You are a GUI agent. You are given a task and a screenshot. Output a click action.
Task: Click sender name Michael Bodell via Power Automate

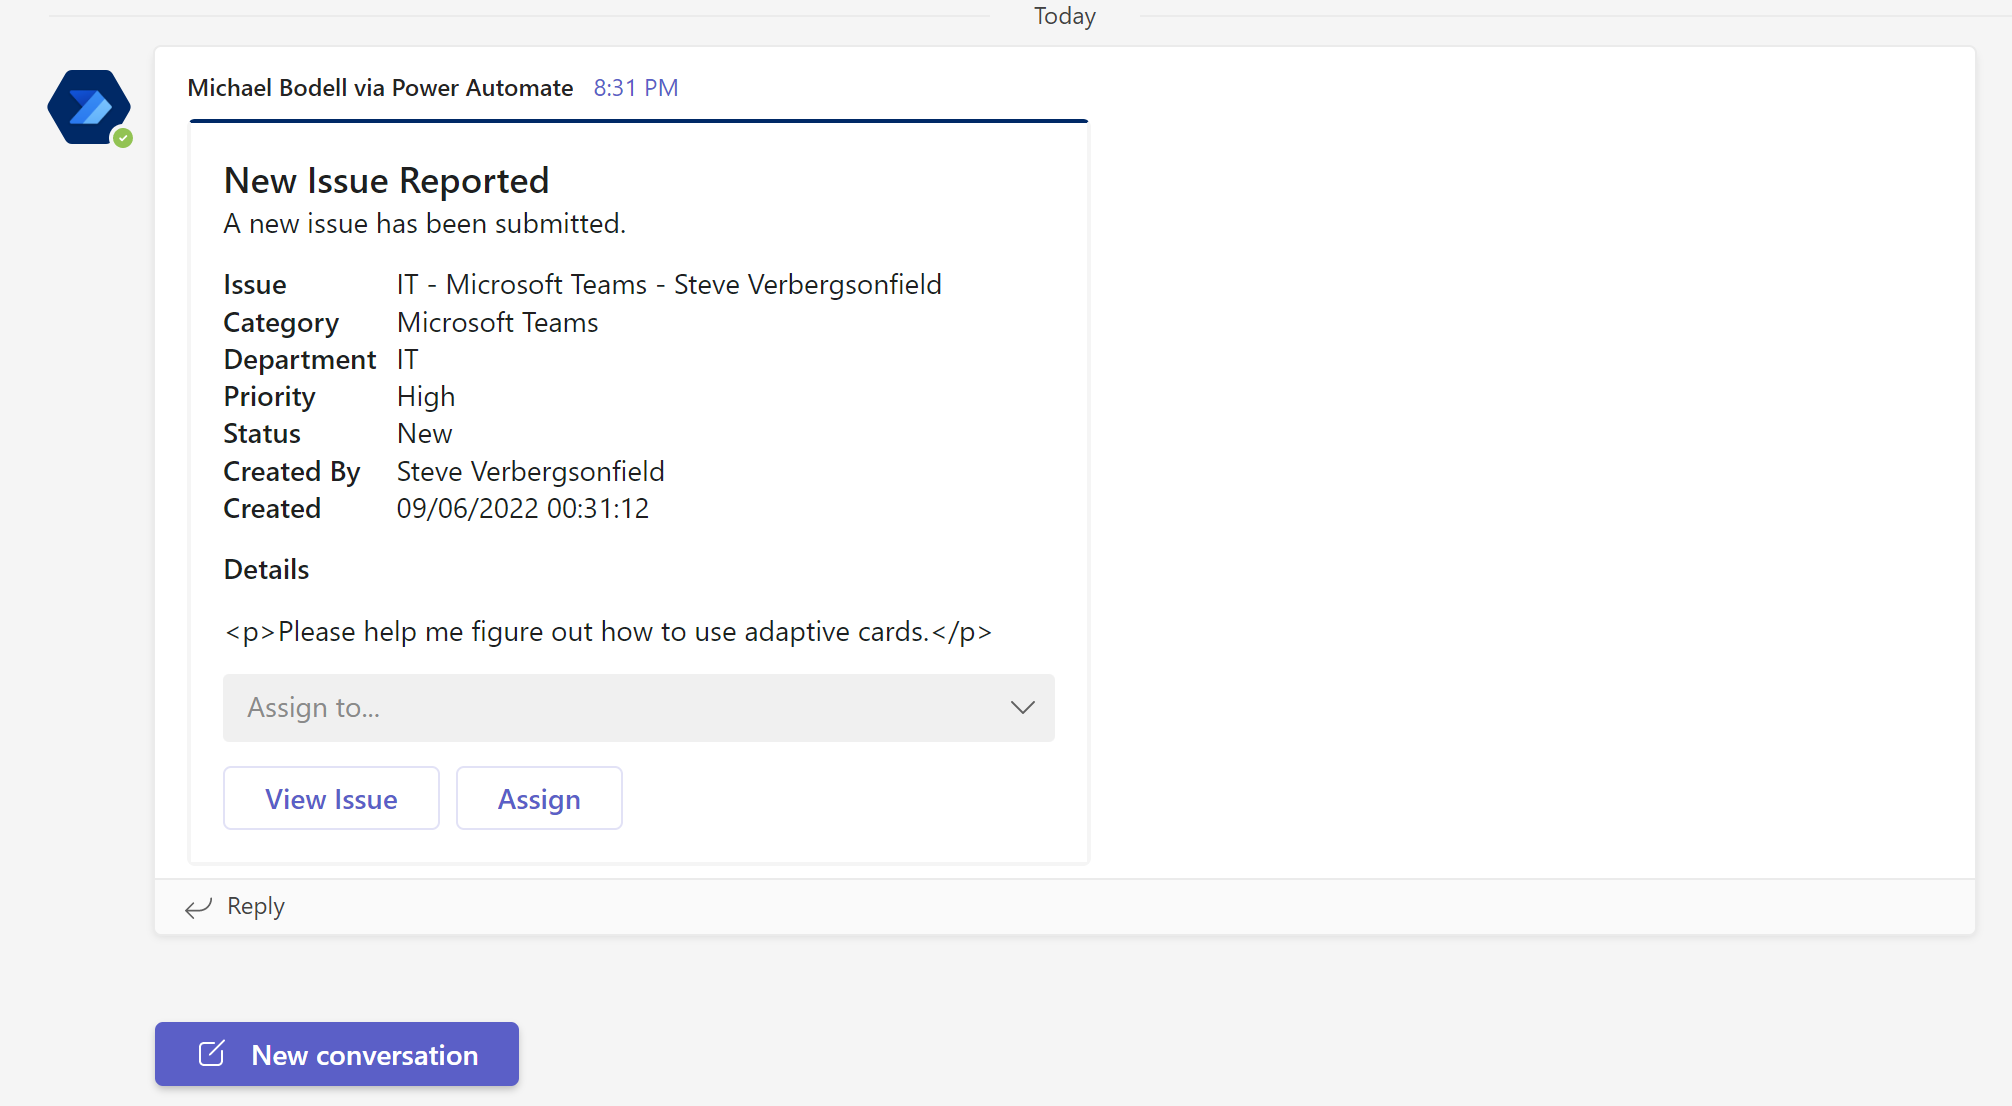point(380,88)
